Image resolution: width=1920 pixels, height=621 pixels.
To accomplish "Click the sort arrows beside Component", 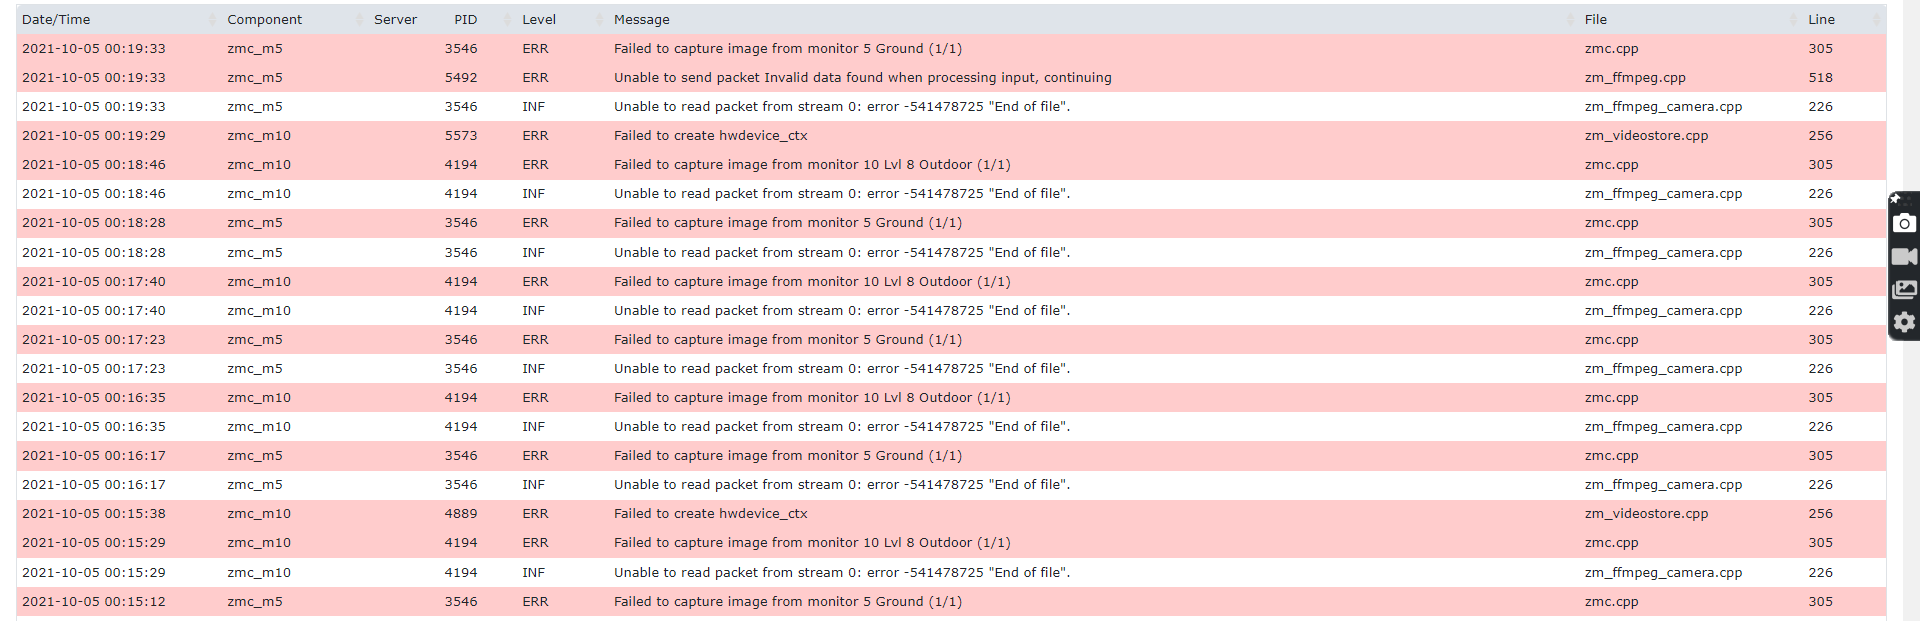I will coord(359,20).
